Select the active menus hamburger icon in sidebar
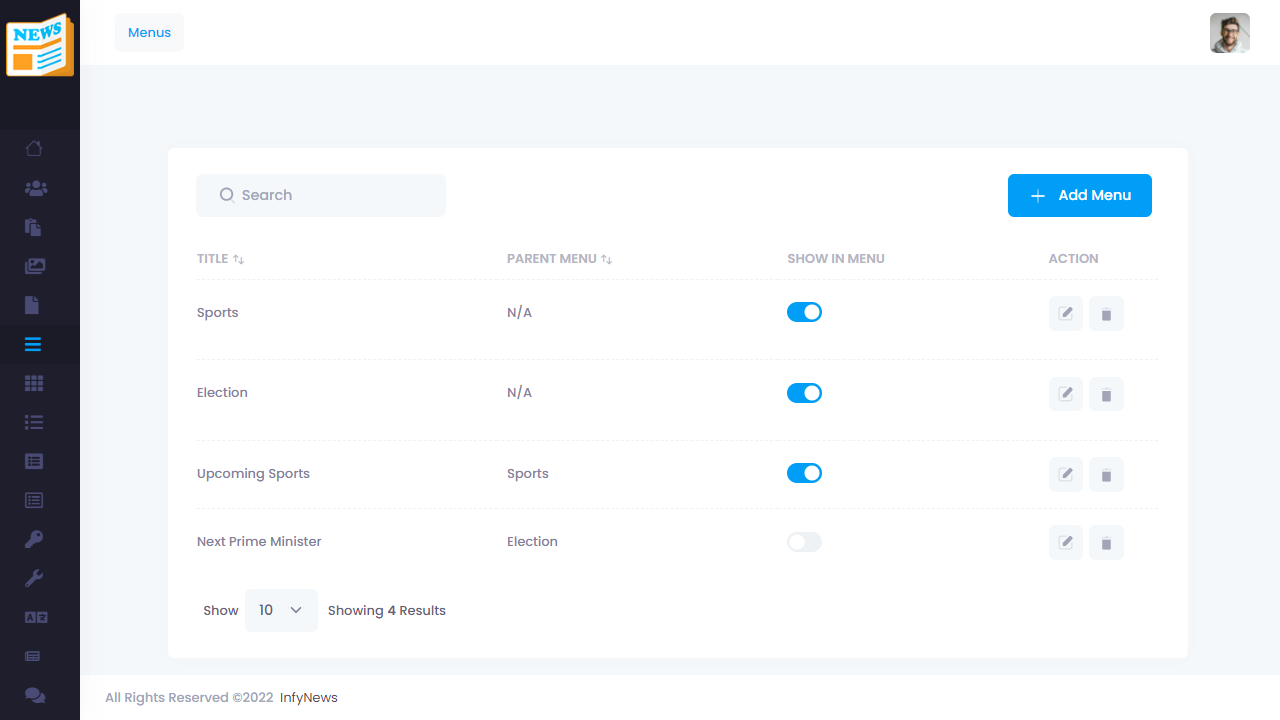 (x=33, y=345)
